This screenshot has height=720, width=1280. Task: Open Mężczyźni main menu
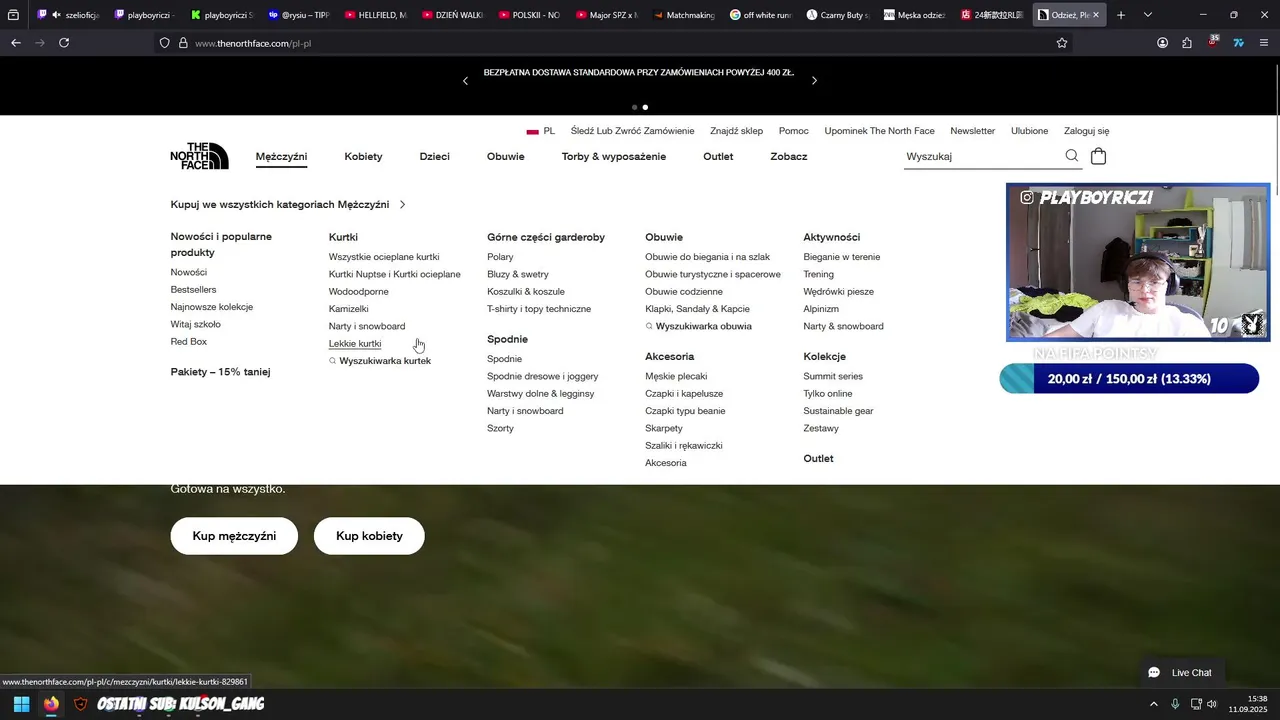tap(281, 157)
